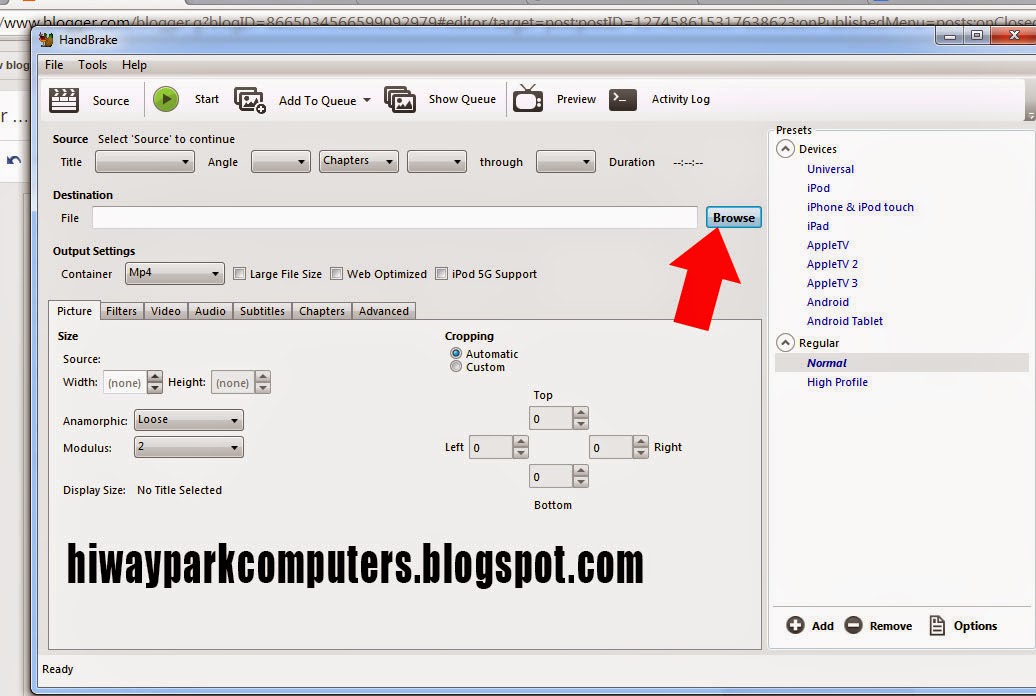Switch to the Audio tab
Image resolution: width=1036 pixels, height=696 pixels.
pos(210,311)
